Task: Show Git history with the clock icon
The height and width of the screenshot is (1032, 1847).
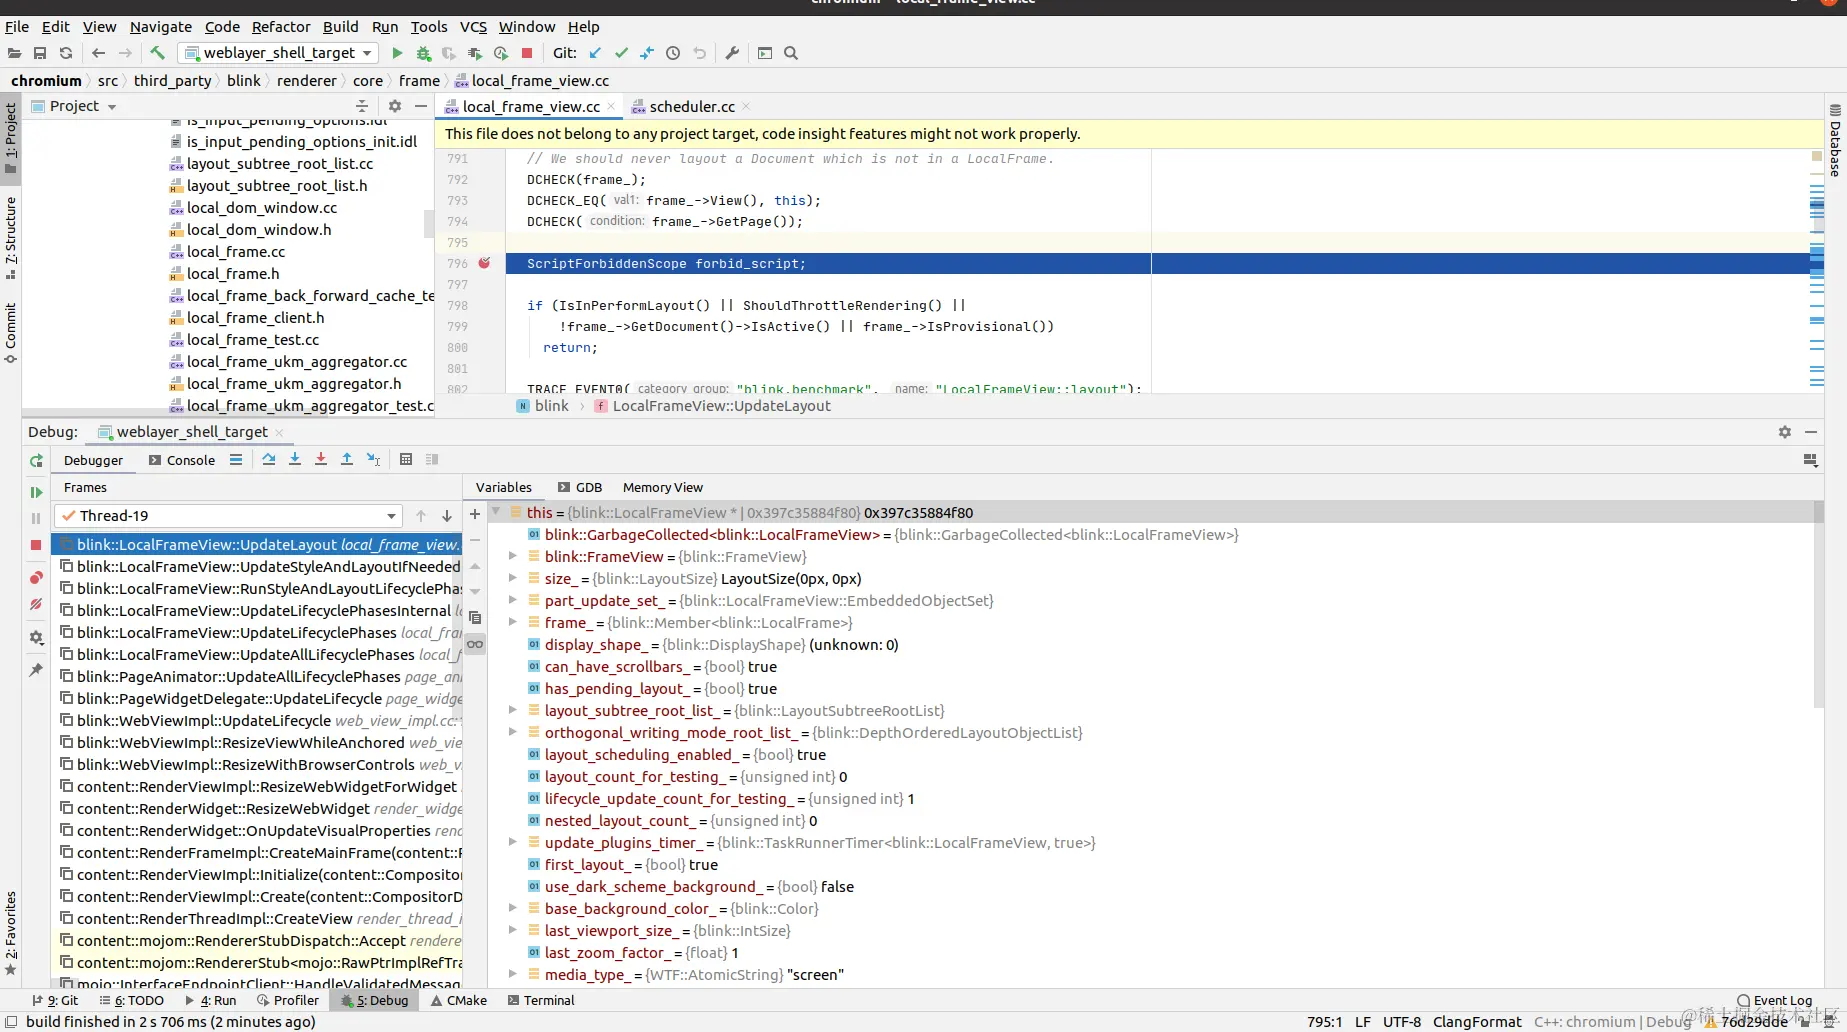Action: (673, 53)
